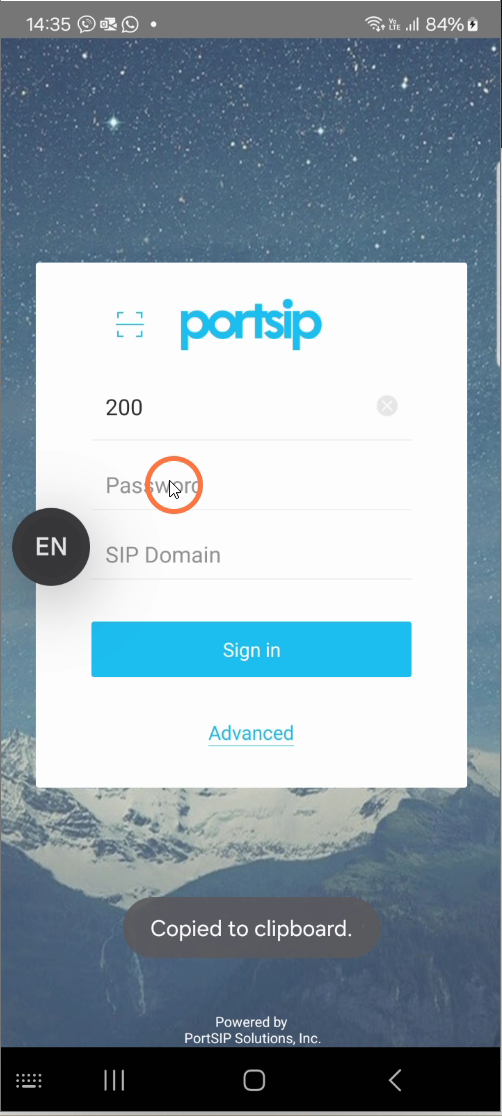This screenshot has height=1116, width=502.
Task: Tap the Home navigation button
Action: point(254,1080)
